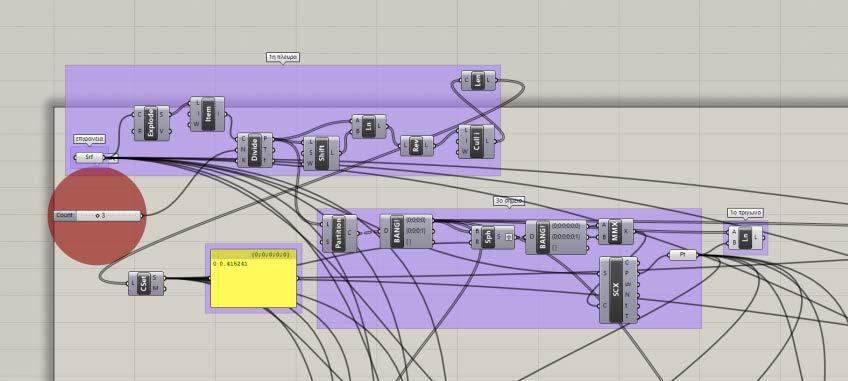Click the yellow panel body
Viewport: 848px width, 381px height.
pos(253,284)
